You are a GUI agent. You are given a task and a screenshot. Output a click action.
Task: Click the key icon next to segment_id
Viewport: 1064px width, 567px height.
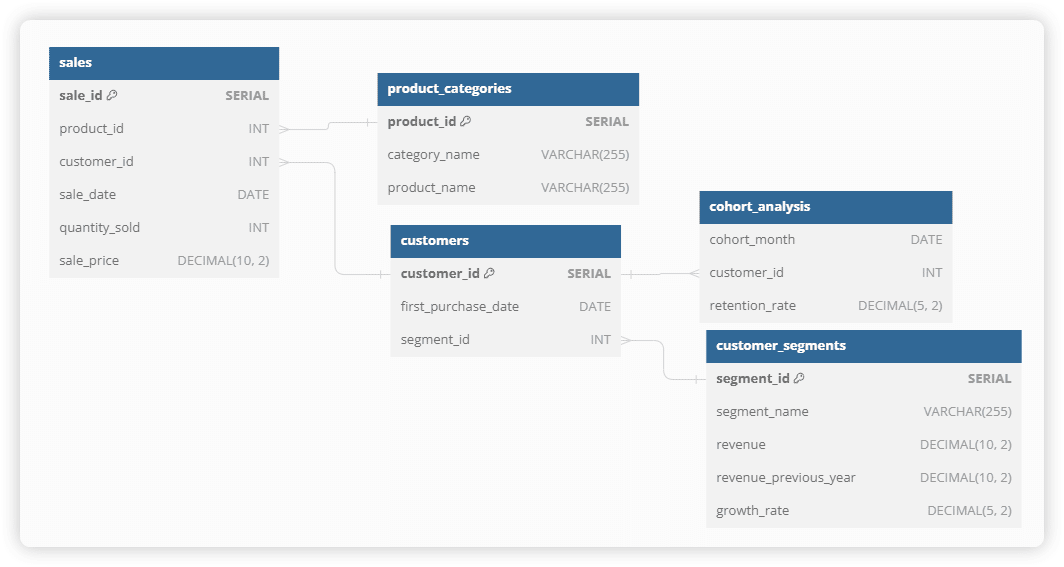click(x=799, y=378)
